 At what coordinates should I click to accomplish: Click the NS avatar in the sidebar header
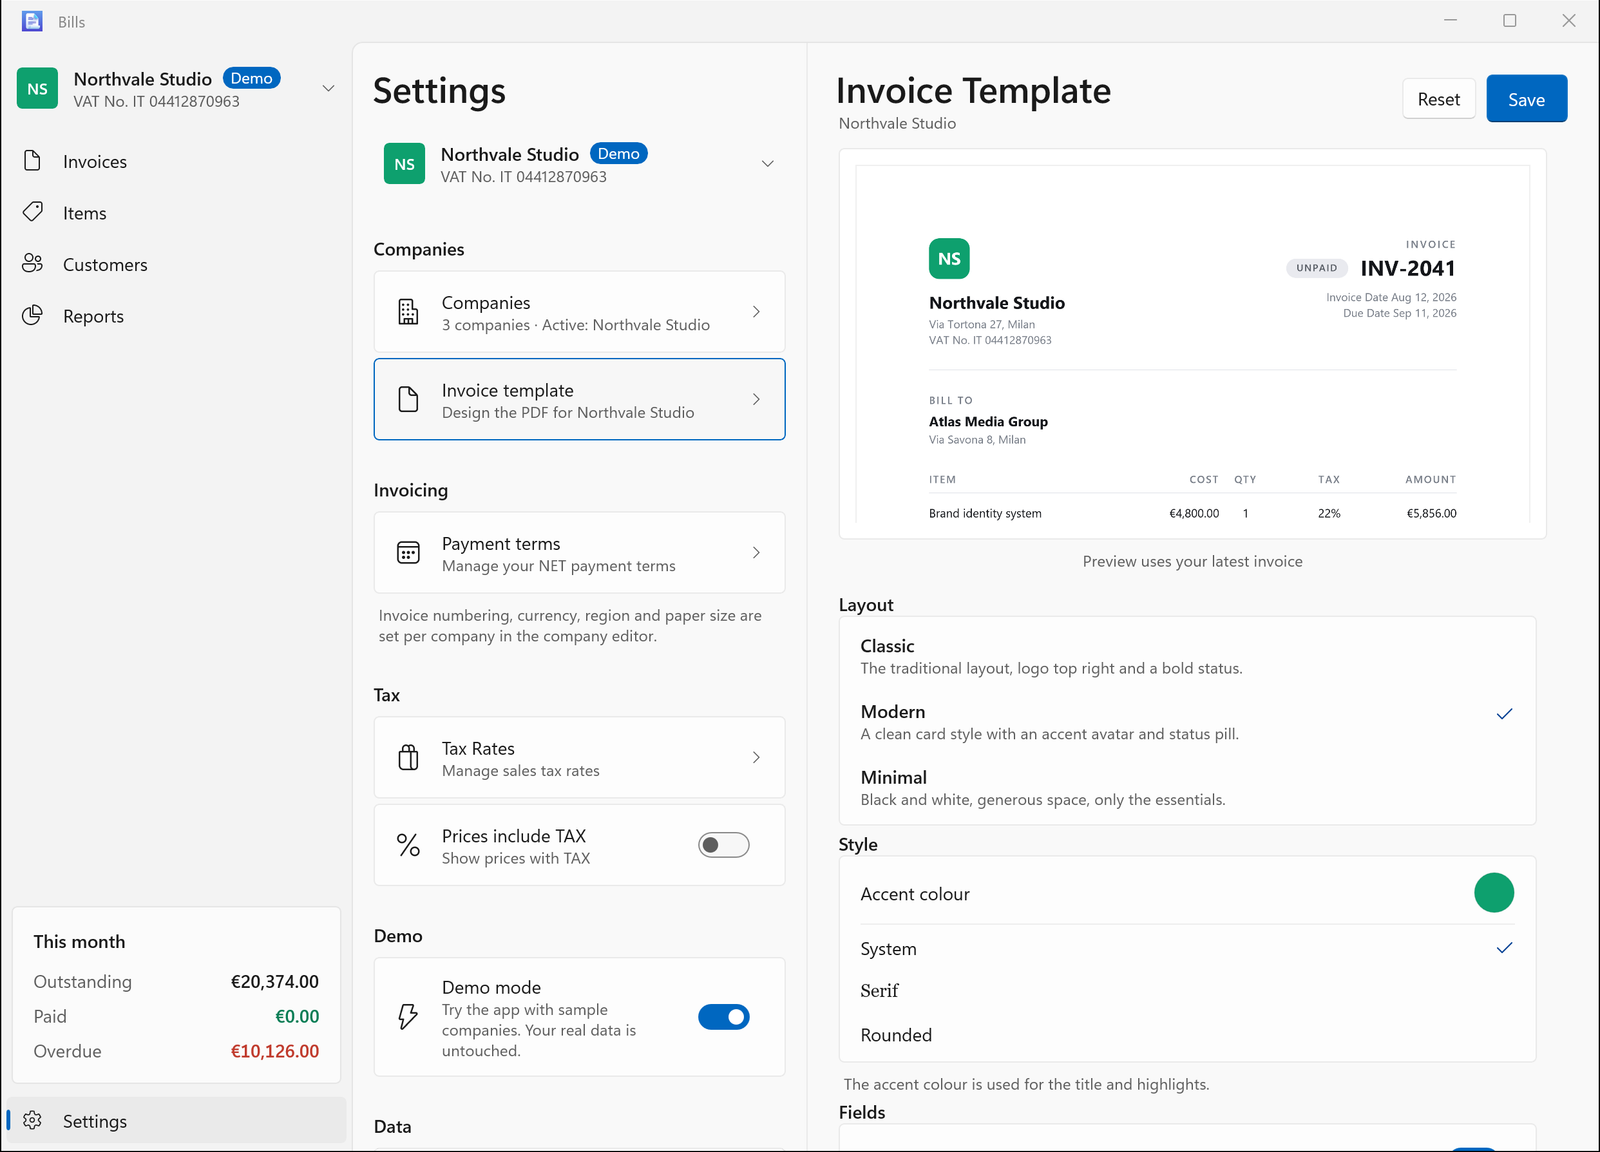click(x=37, y=88)
